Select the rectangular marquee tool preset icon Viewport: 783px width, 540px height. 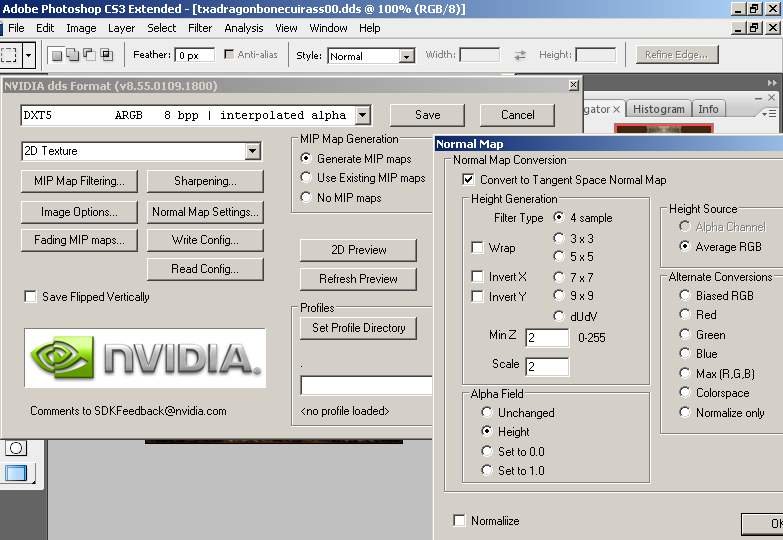pyautogui.click(x=10, y=55)
